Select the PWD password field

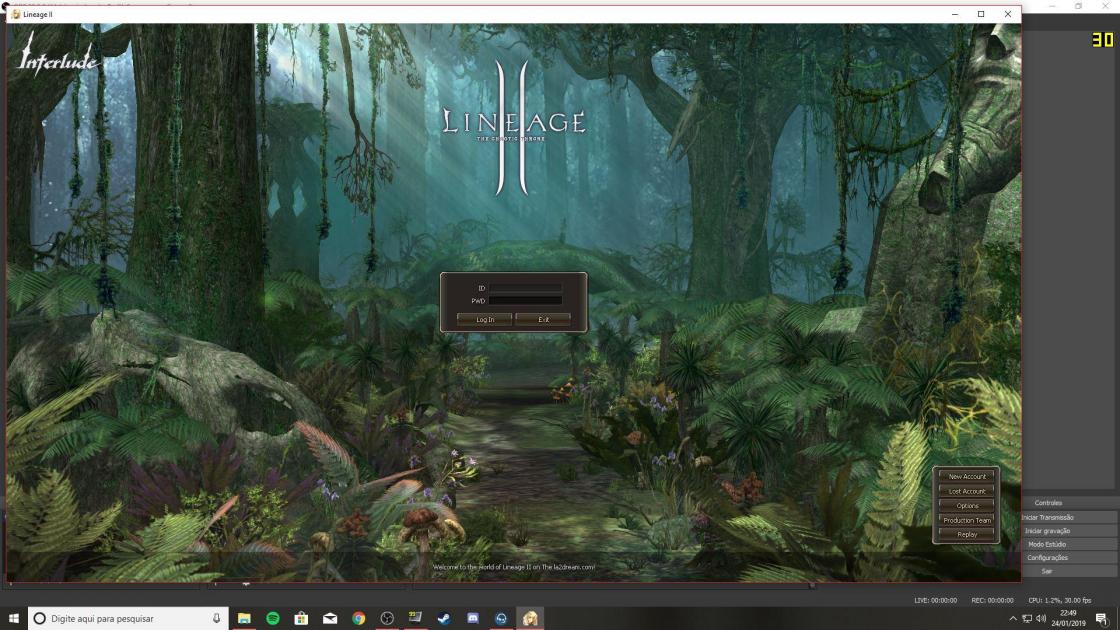525,300
